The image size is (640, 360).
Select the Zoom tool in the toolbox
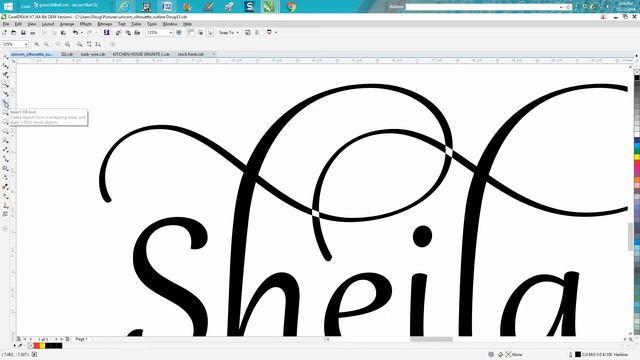5,84
